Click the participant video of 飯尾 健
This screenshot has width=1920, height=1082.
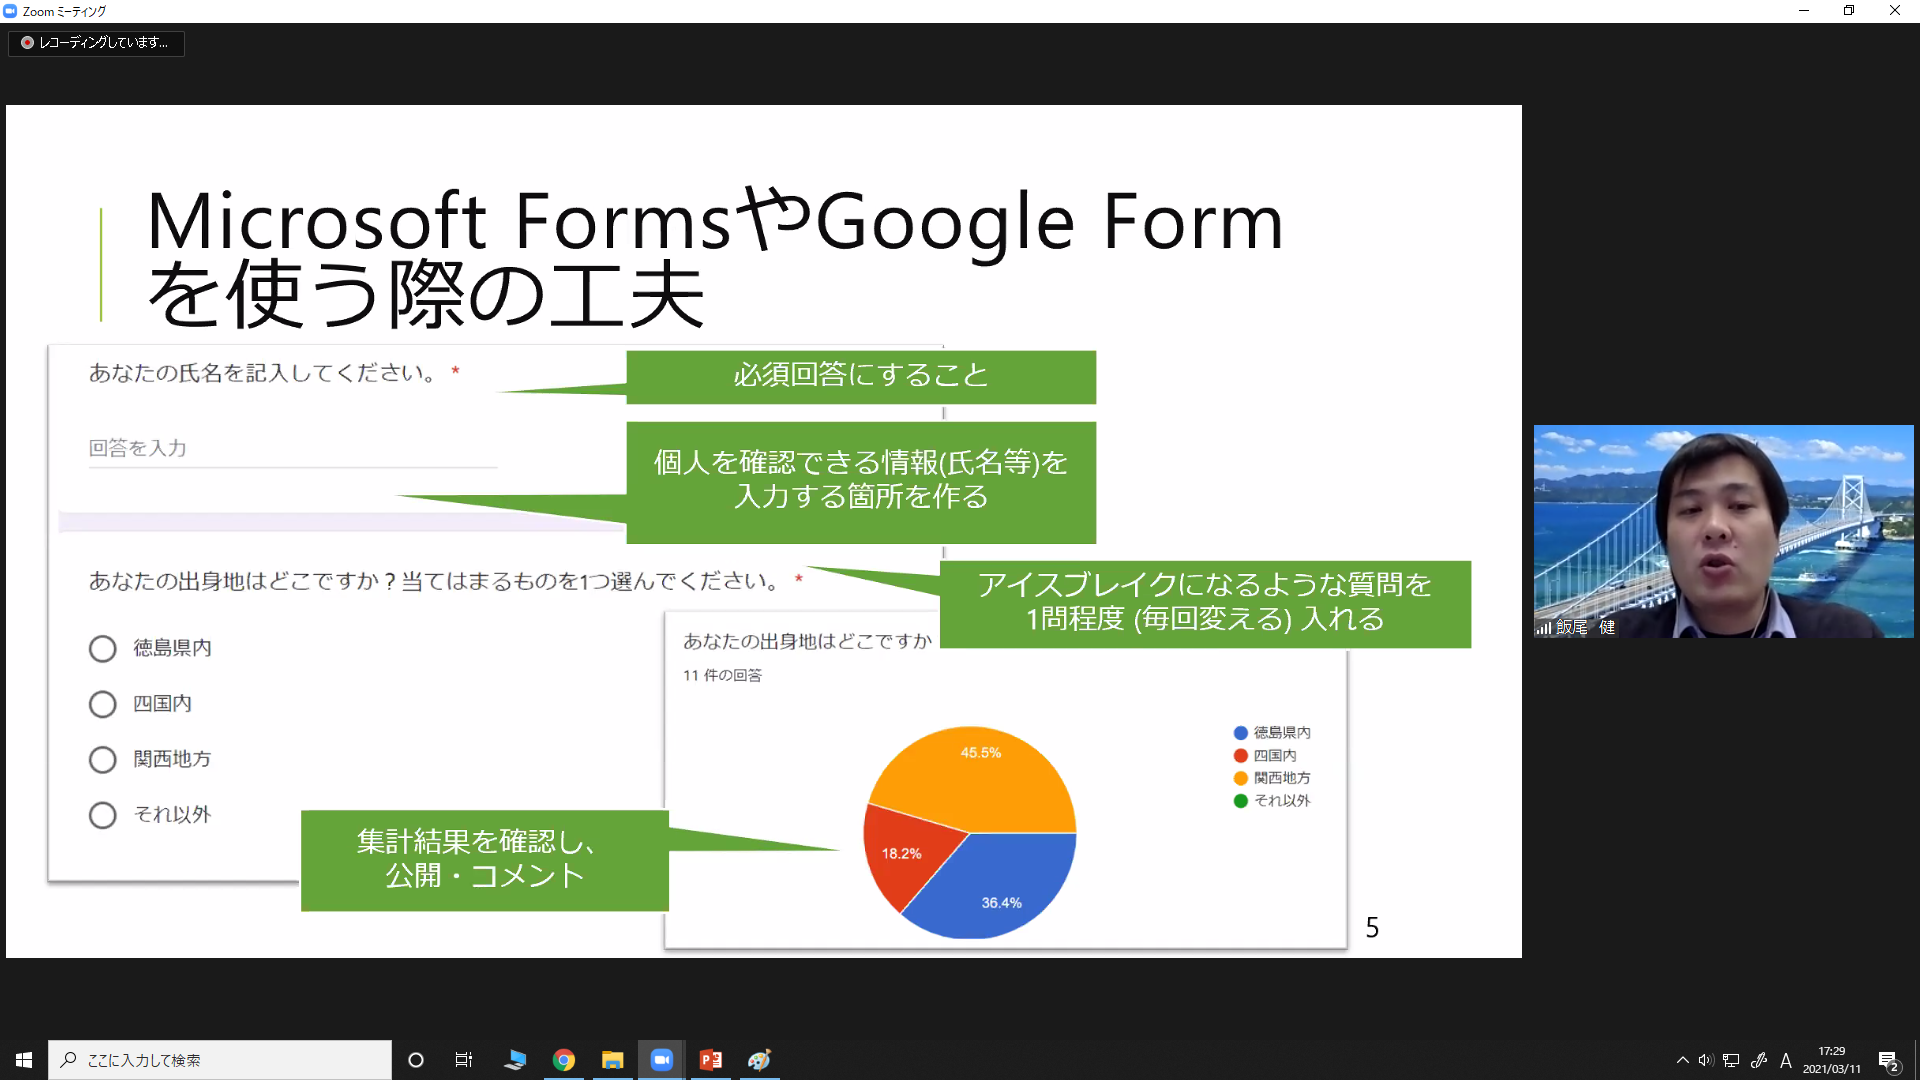(1723, 532)
